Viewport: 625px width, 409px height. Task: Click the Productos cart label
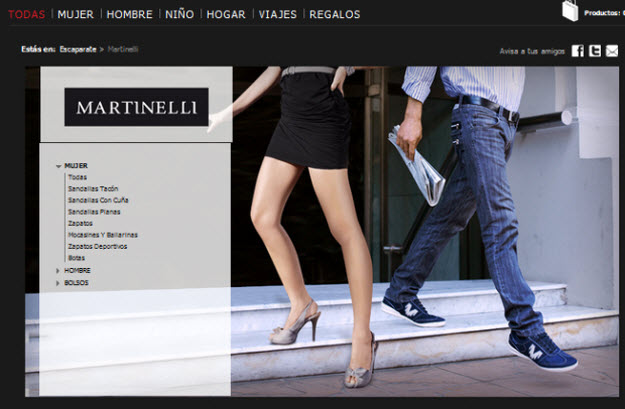604,13
